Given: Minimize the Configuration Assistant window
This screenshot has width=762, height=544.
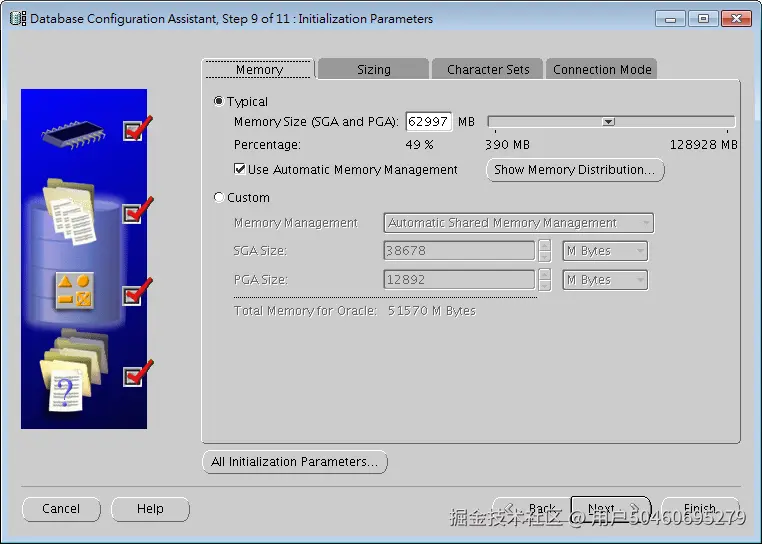Looking at the screenshot, I should click(x=671, y=19).
